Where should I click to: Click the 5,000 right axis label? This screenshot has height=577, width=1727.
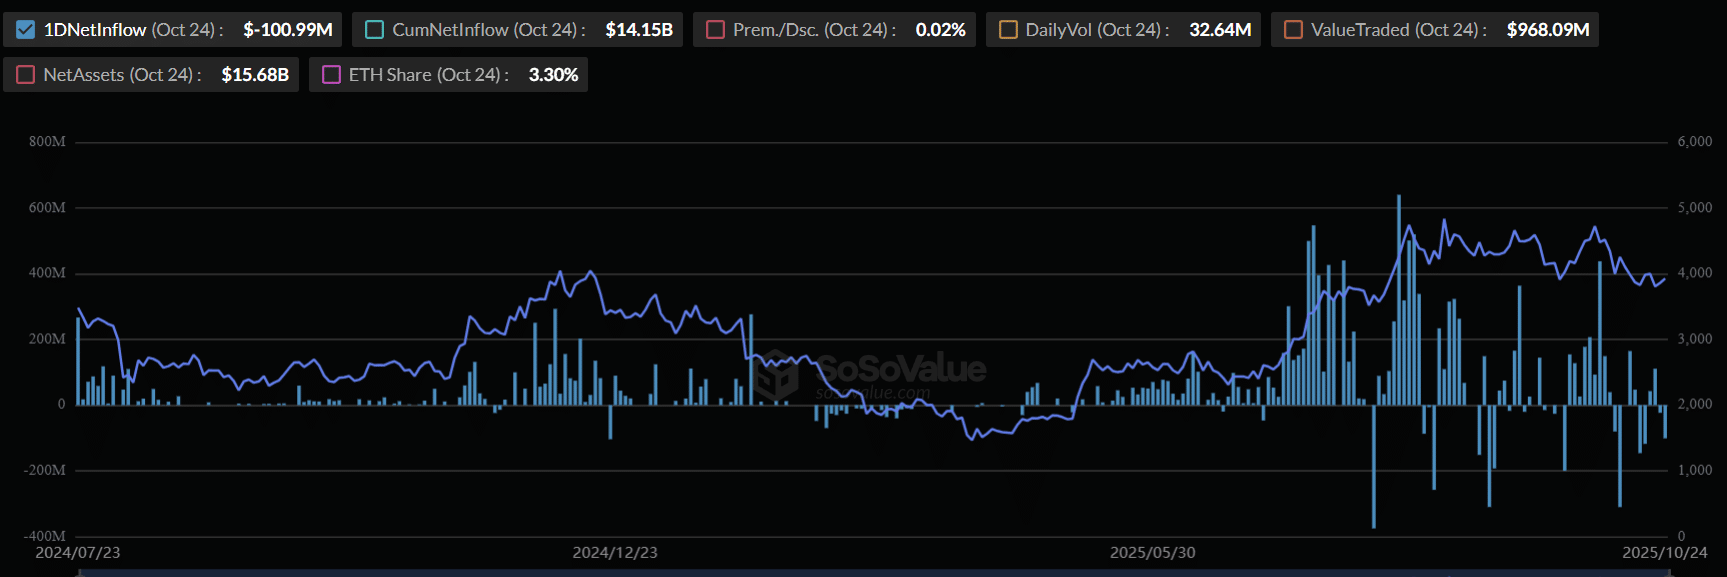coord(1695,208)
